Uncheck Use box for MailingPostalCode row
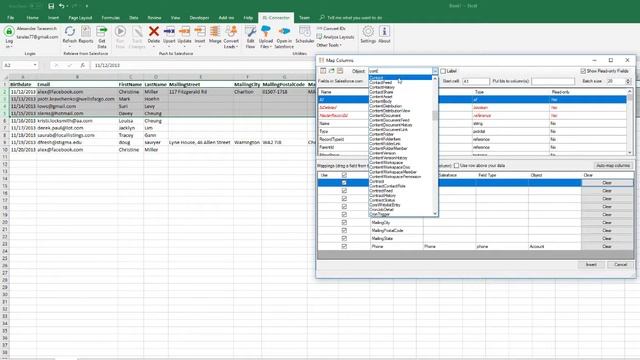Screen dimensions: 640x360 pyautogui.click(x=344, y=231)
